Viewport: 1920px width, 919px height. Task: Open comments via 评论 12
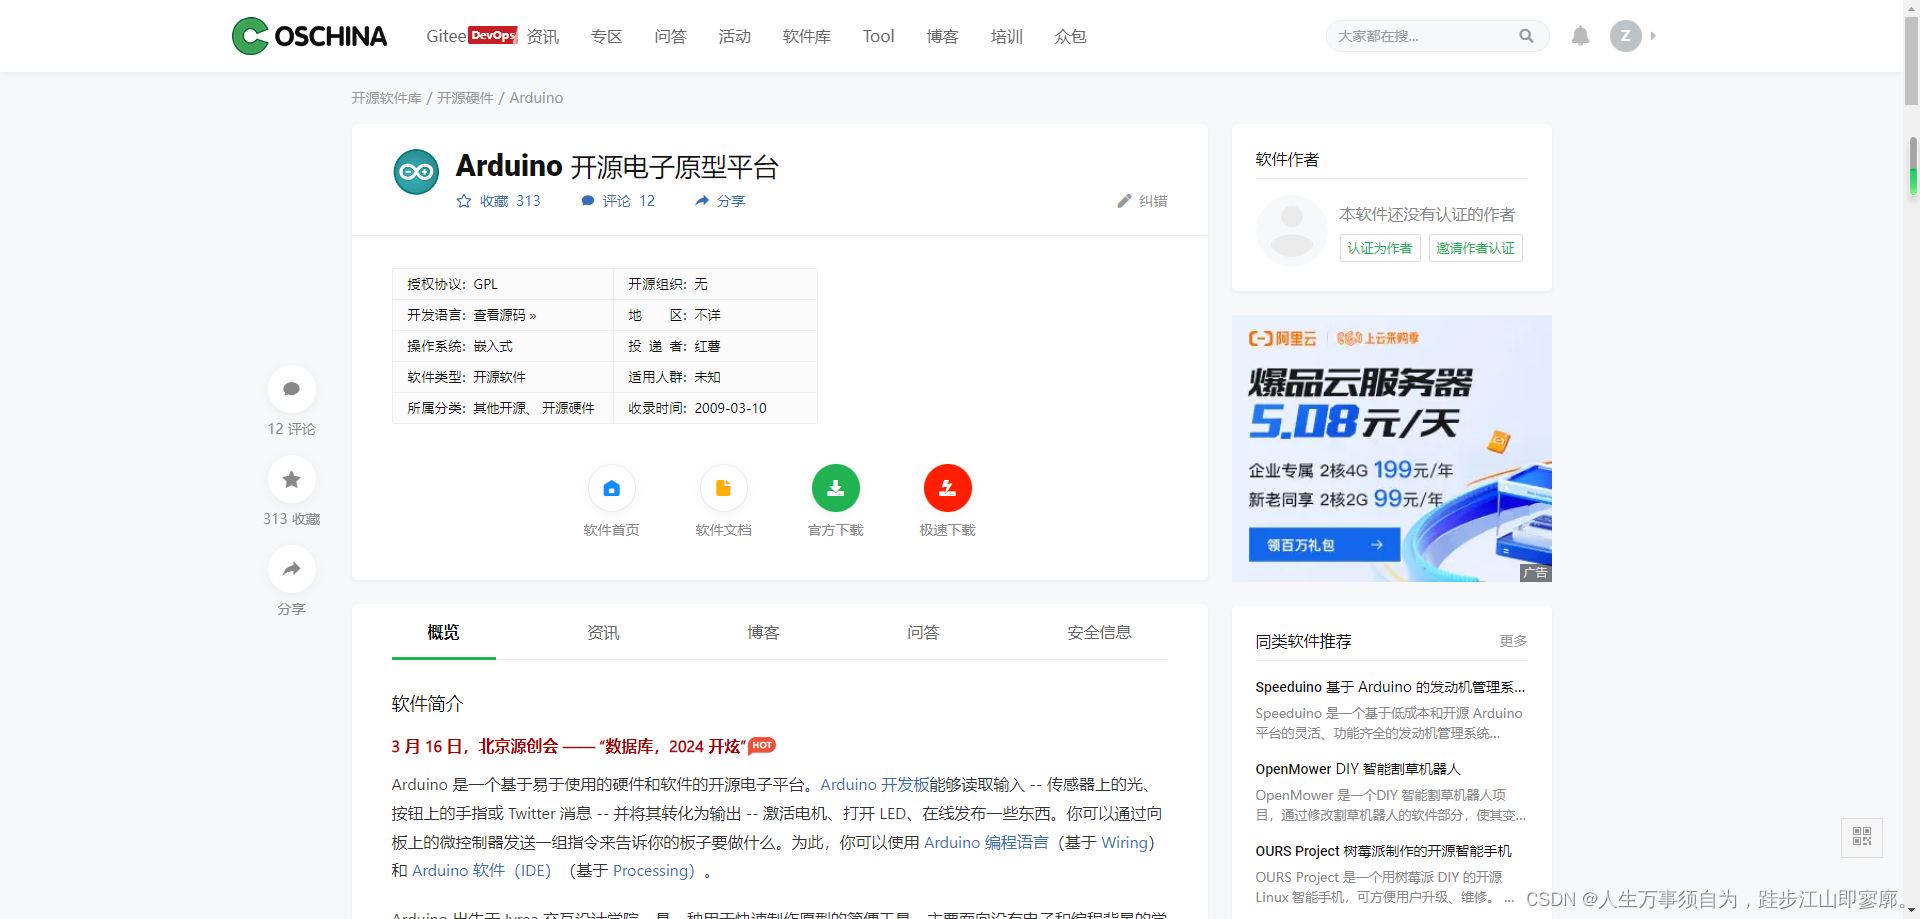tap(618, 201)
